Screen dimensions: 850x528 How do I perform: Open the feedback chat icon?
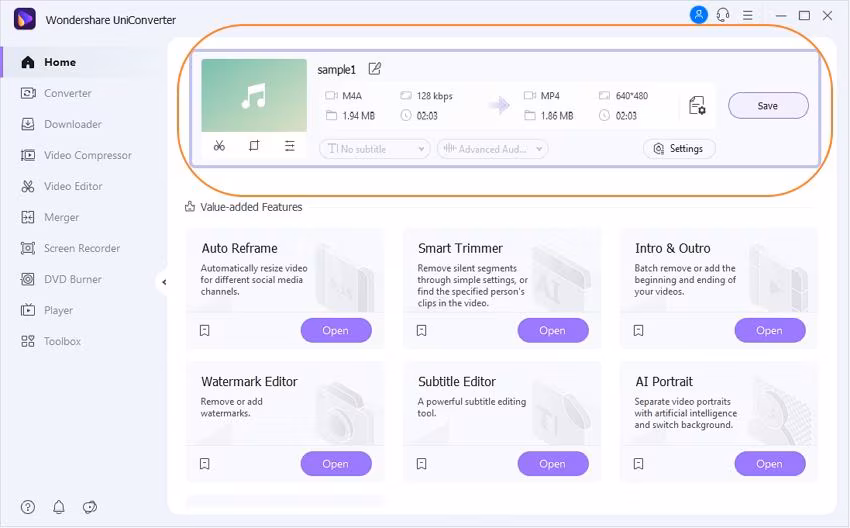tap(89, 507)
